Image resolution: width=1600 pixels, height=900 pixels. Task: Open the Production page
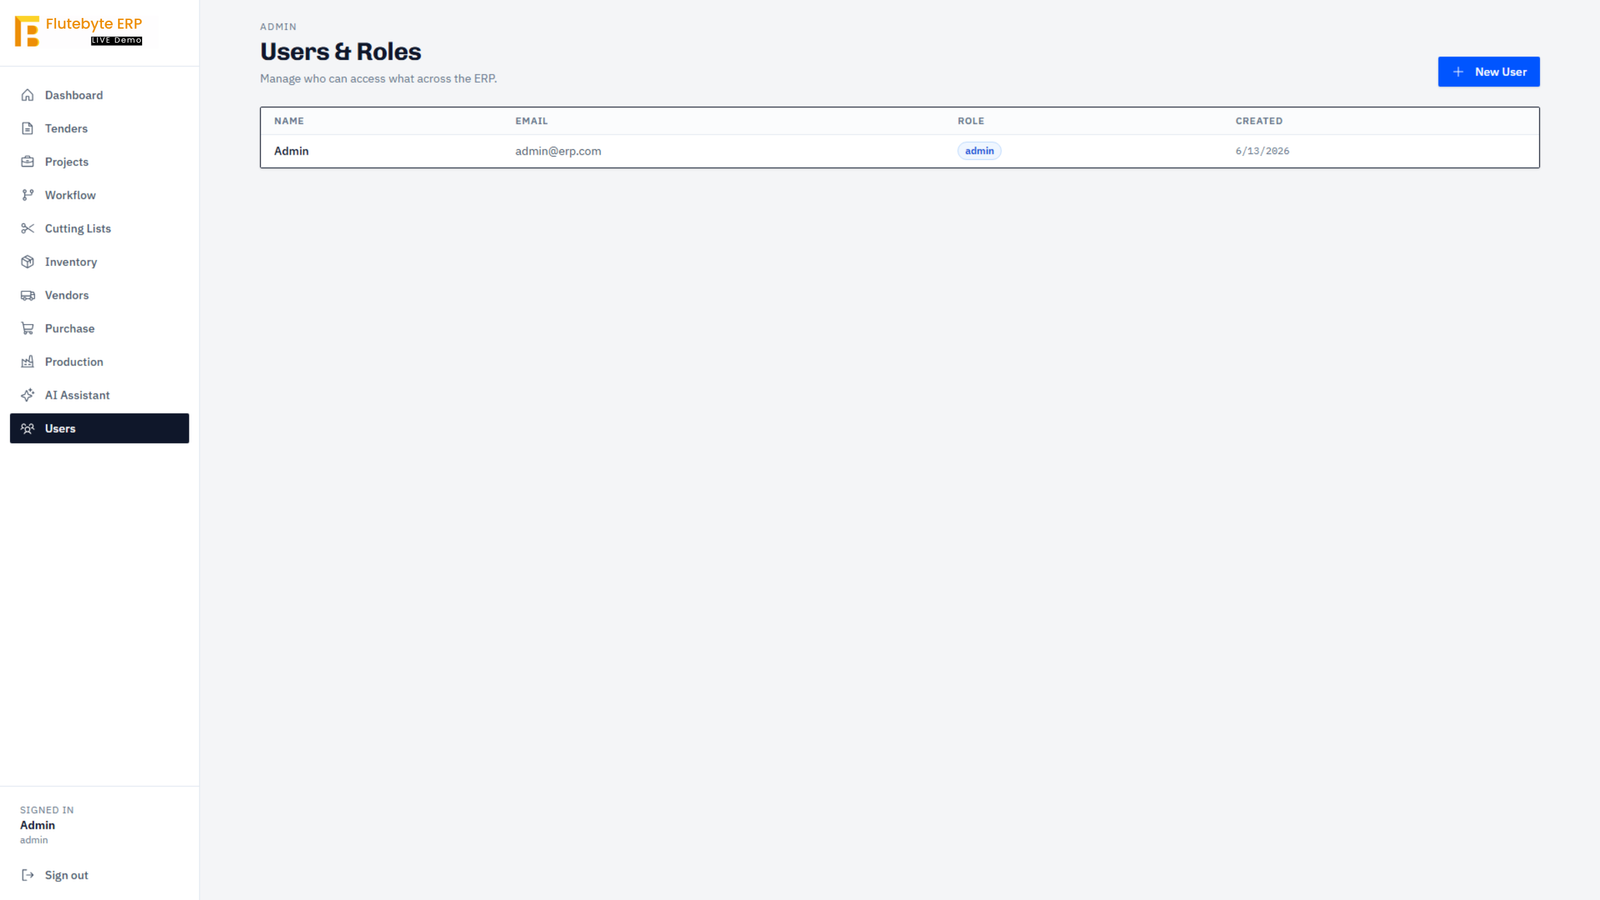coord(99,362)
